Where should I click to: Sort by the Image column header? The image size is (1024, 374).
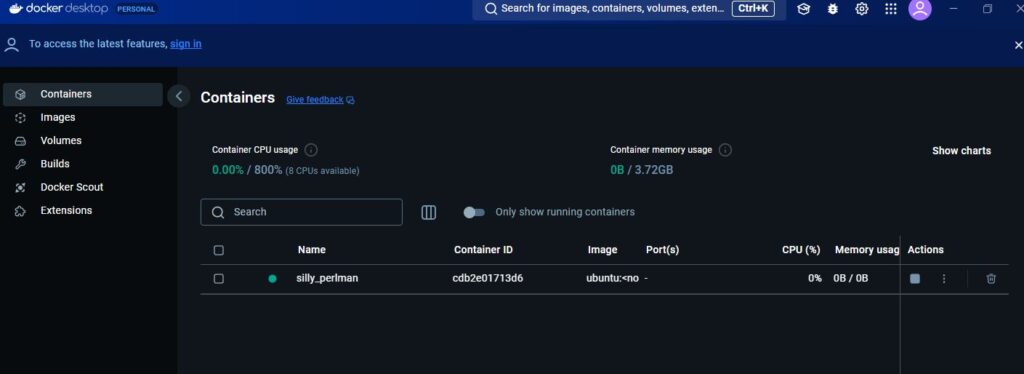tap(602, 250)
